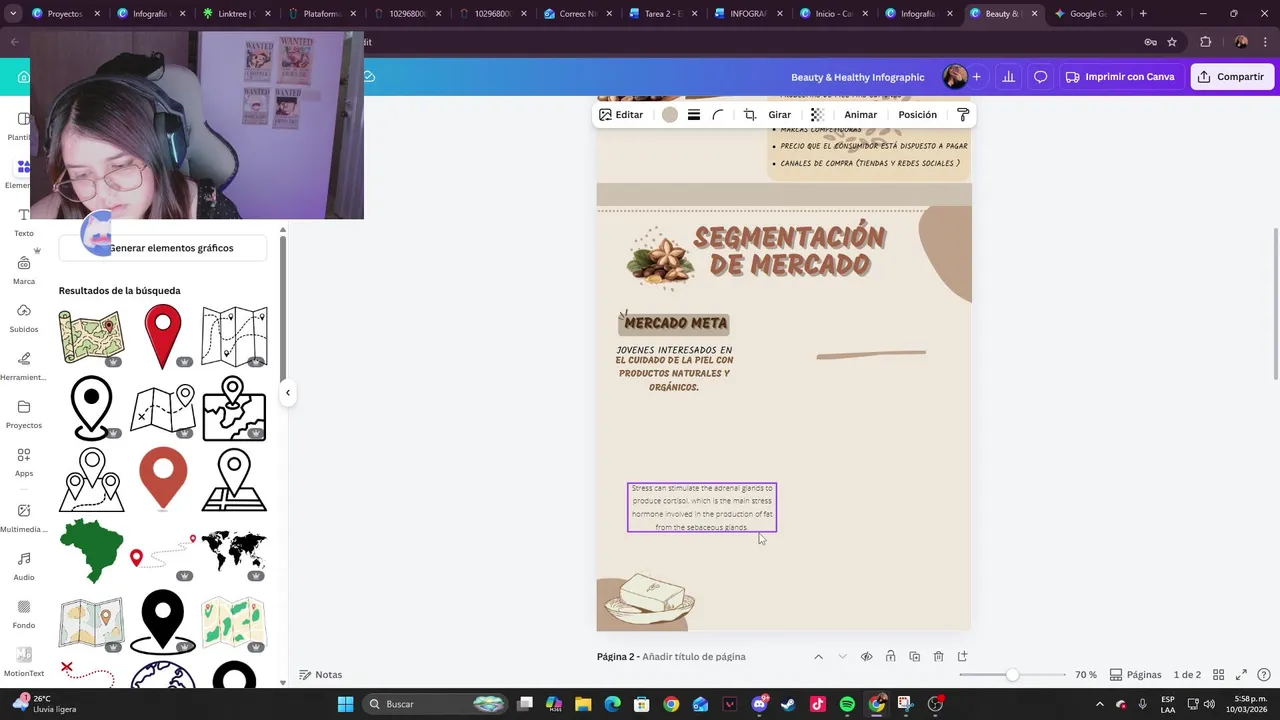Move page down with the chevron arrow
This screenshot has height=720, width=1280.
point(842,657)
